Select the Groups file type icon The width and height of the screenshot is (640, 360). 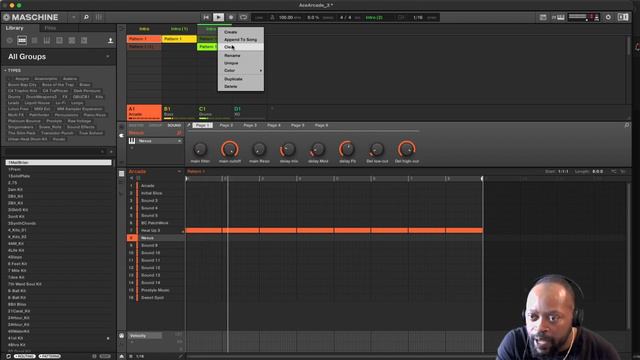(x=22, y=40)
